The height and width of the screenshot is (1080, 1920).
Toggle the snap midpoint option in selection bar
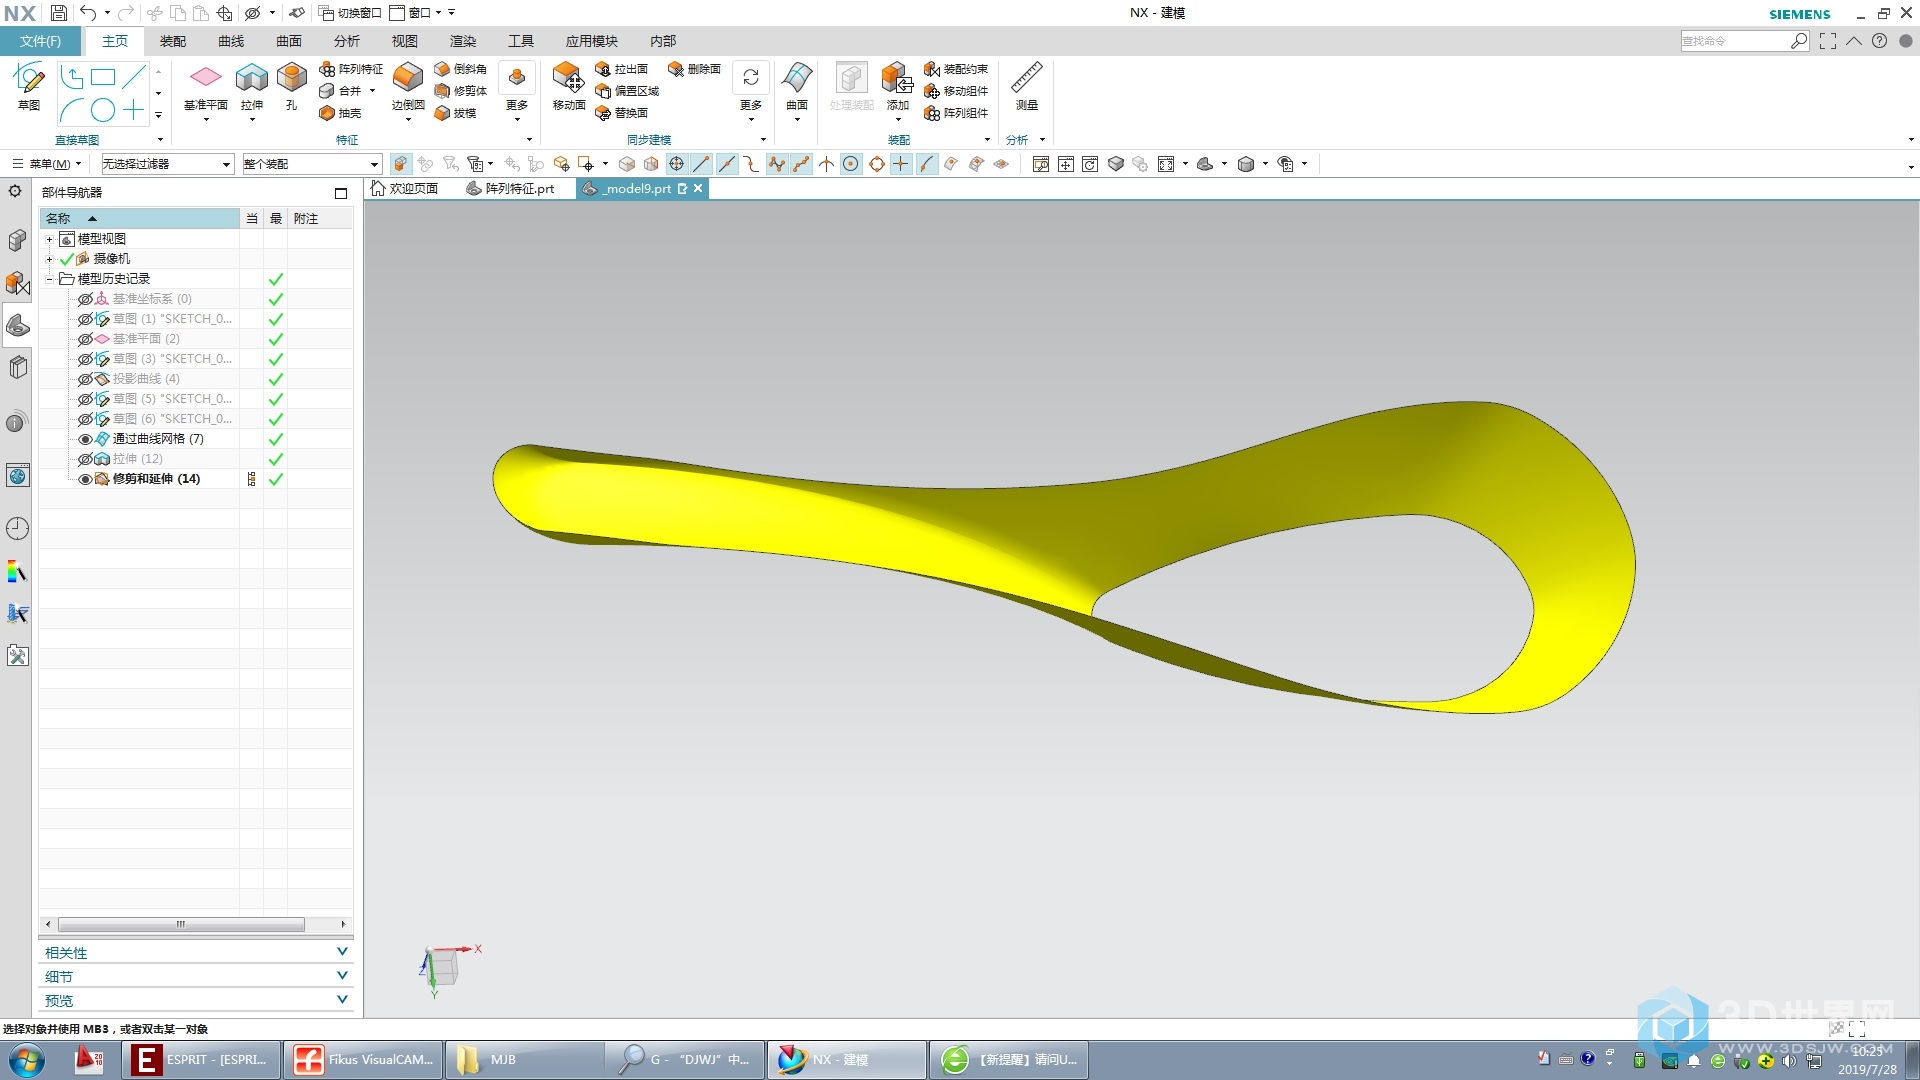tap(727, 164)
